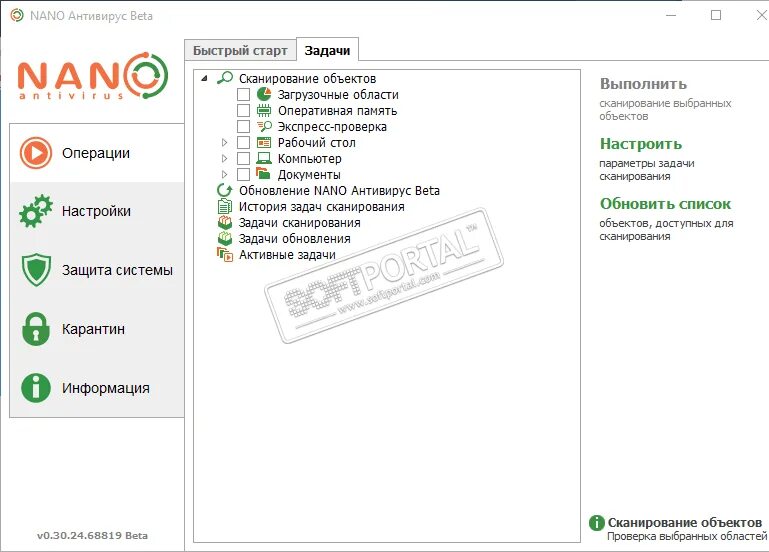This screenshot has height=552, width=769.
Task: Click the Сканирование объектов status text
Action: pyautogui.click(x=685, y=523)
